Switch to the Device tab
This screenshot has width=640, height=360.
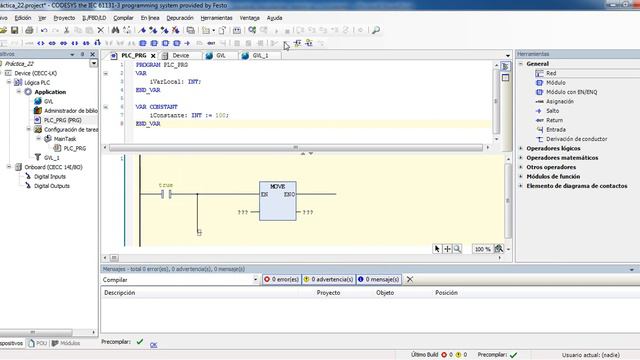click(180, 56)
